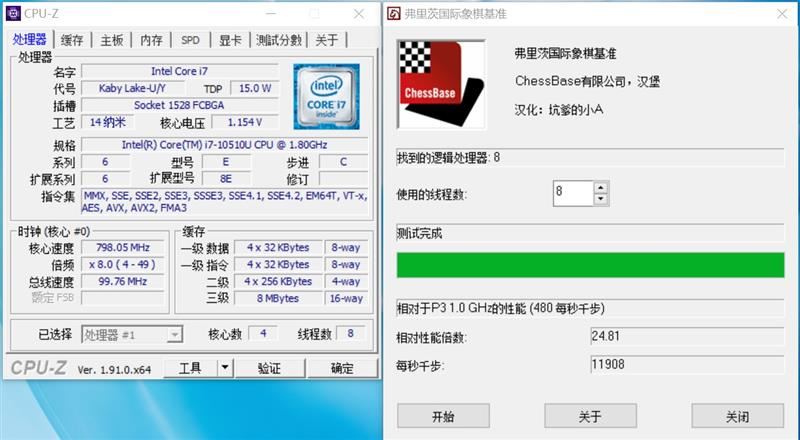Click the TDP value 15.0 W

[255, 88]
